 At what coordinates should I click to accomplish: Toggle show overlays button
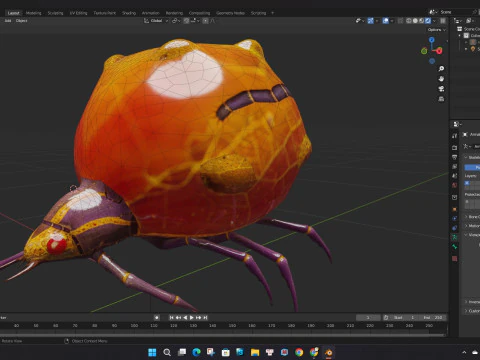click(x=386, y=21)
